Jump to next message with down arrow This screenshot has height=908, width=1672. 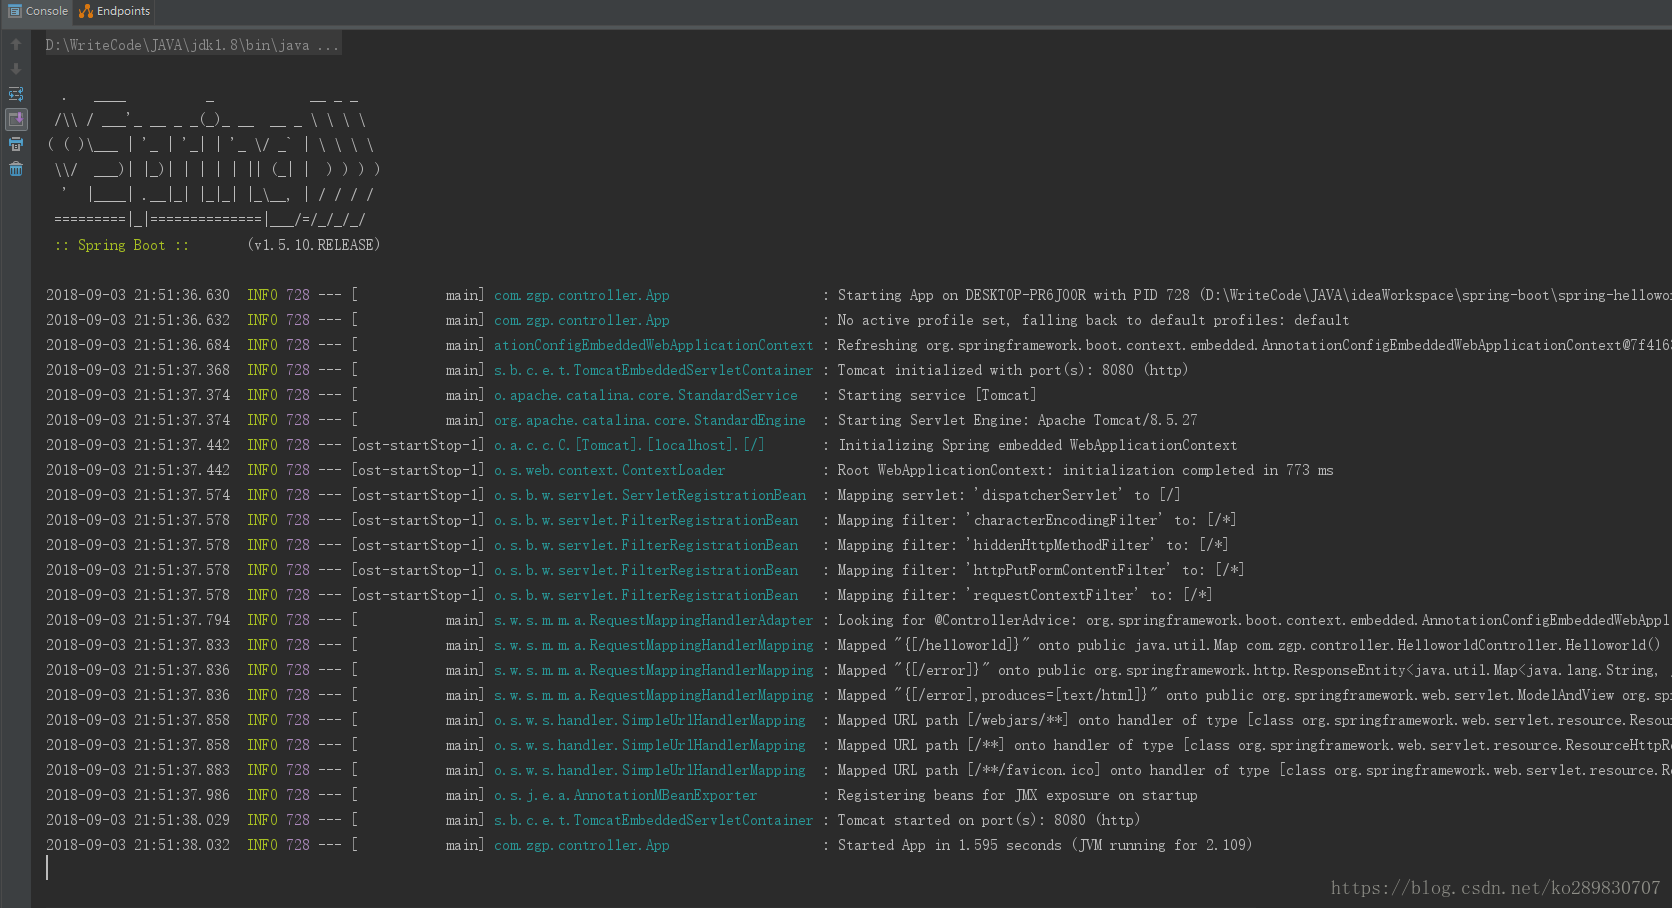[15, 68]
